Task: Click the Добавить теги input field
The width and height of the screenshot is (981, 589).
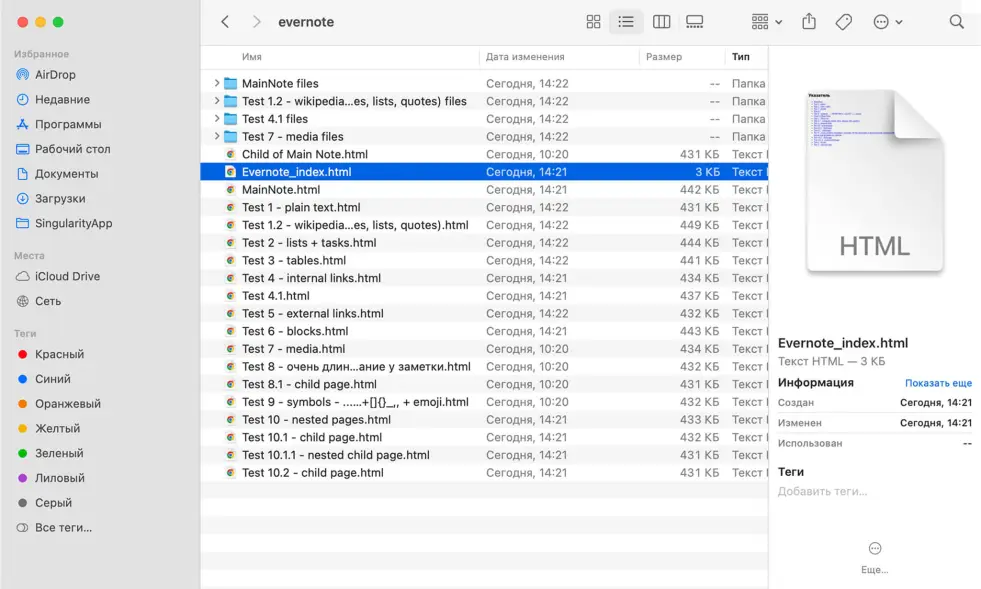Action: (823, 491)
